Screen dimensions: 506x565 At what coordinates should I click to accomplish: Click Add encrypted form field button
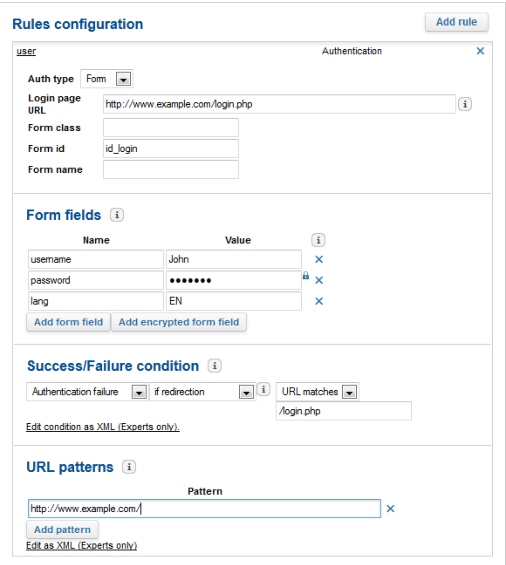coord(179,322)
